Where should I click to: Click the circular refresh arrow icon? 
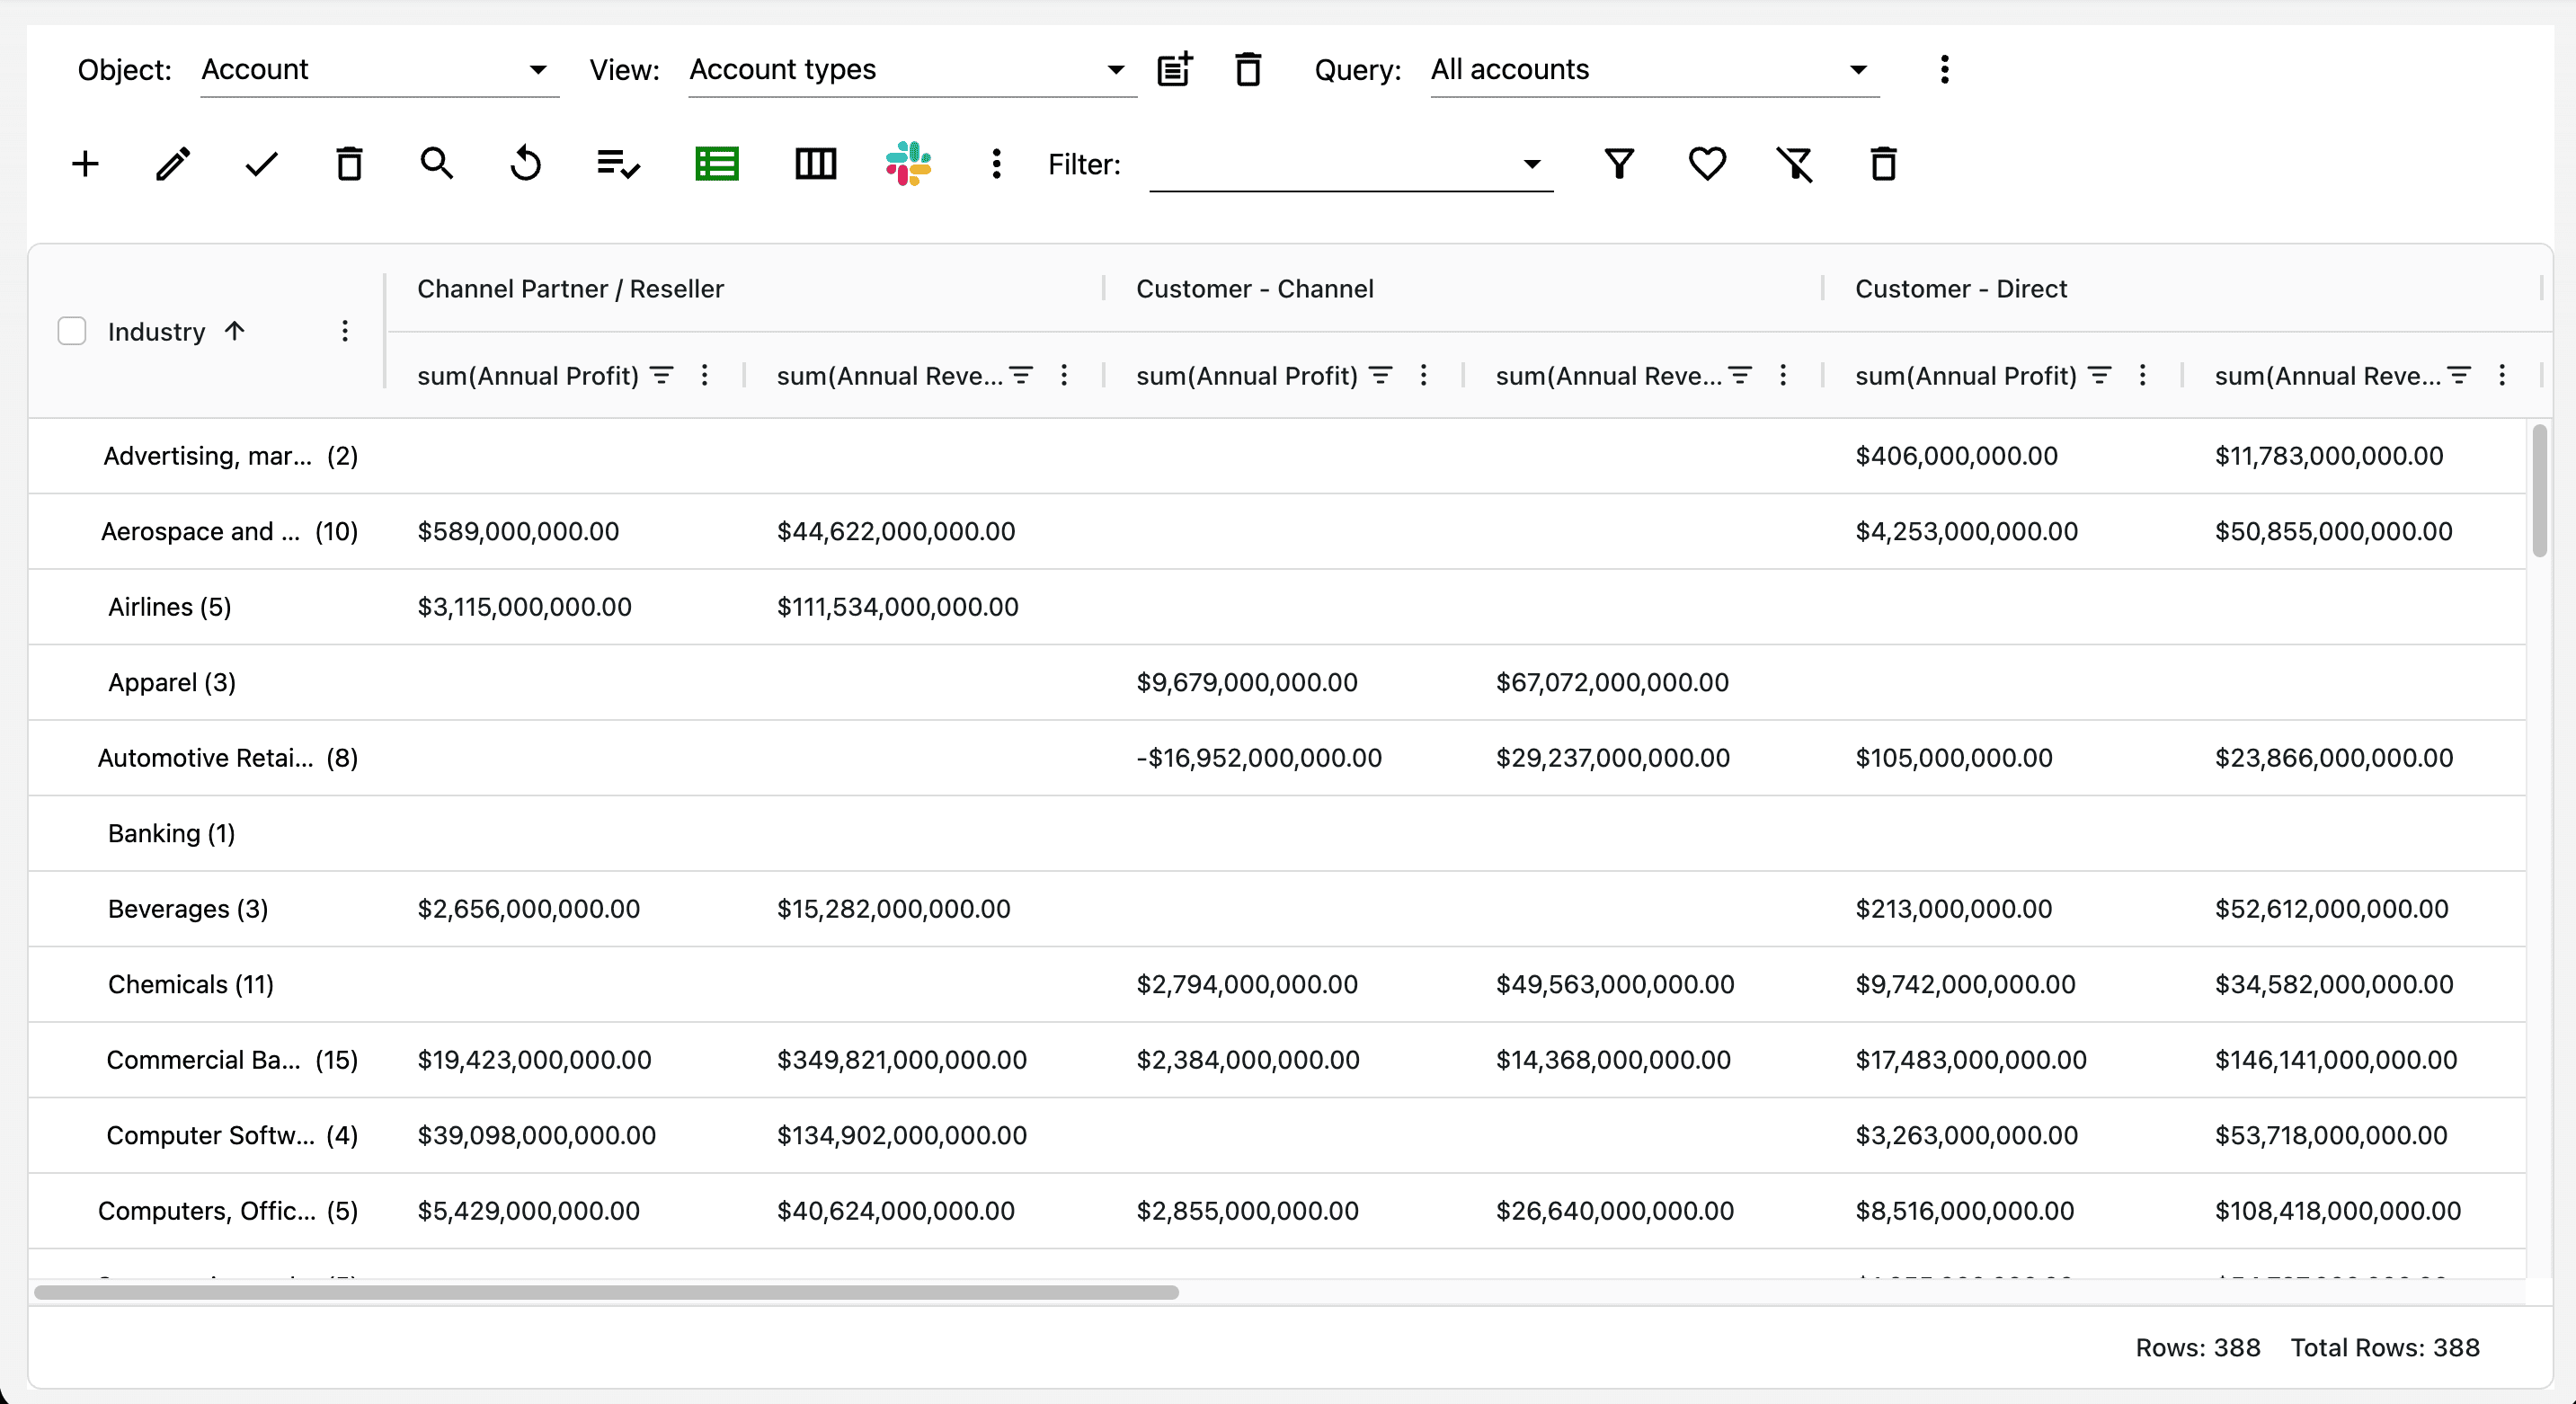(525, 164)
